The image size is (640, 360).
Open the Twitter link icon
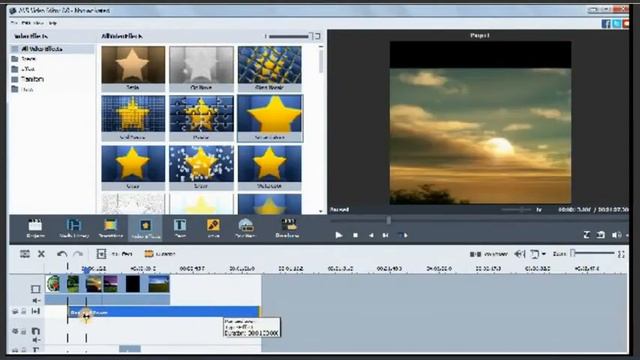coord(616,24)
